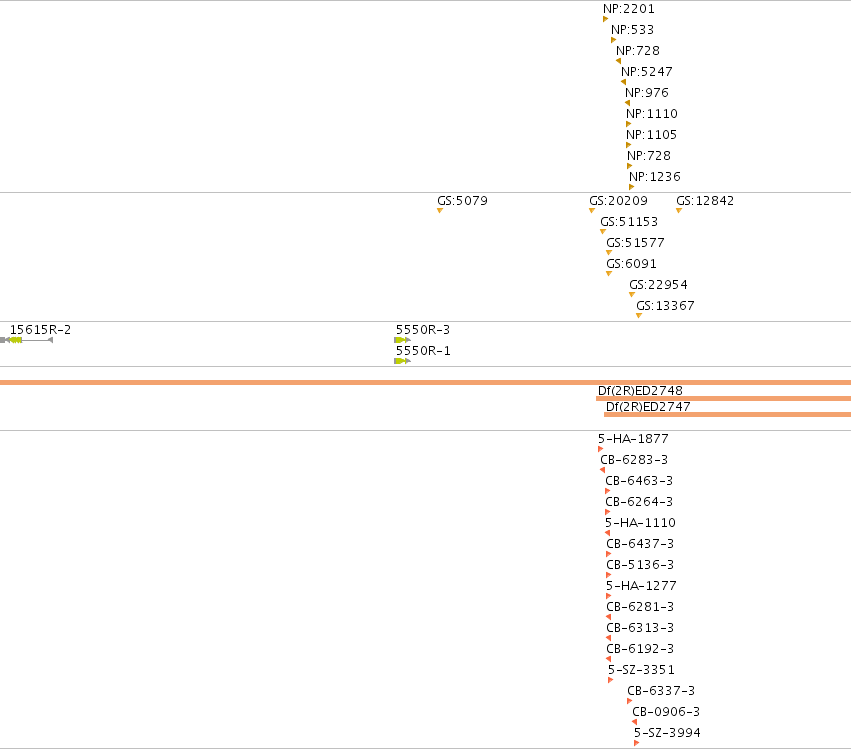Click the Df(2R)ED2747 deficiency label

(648, 407)
